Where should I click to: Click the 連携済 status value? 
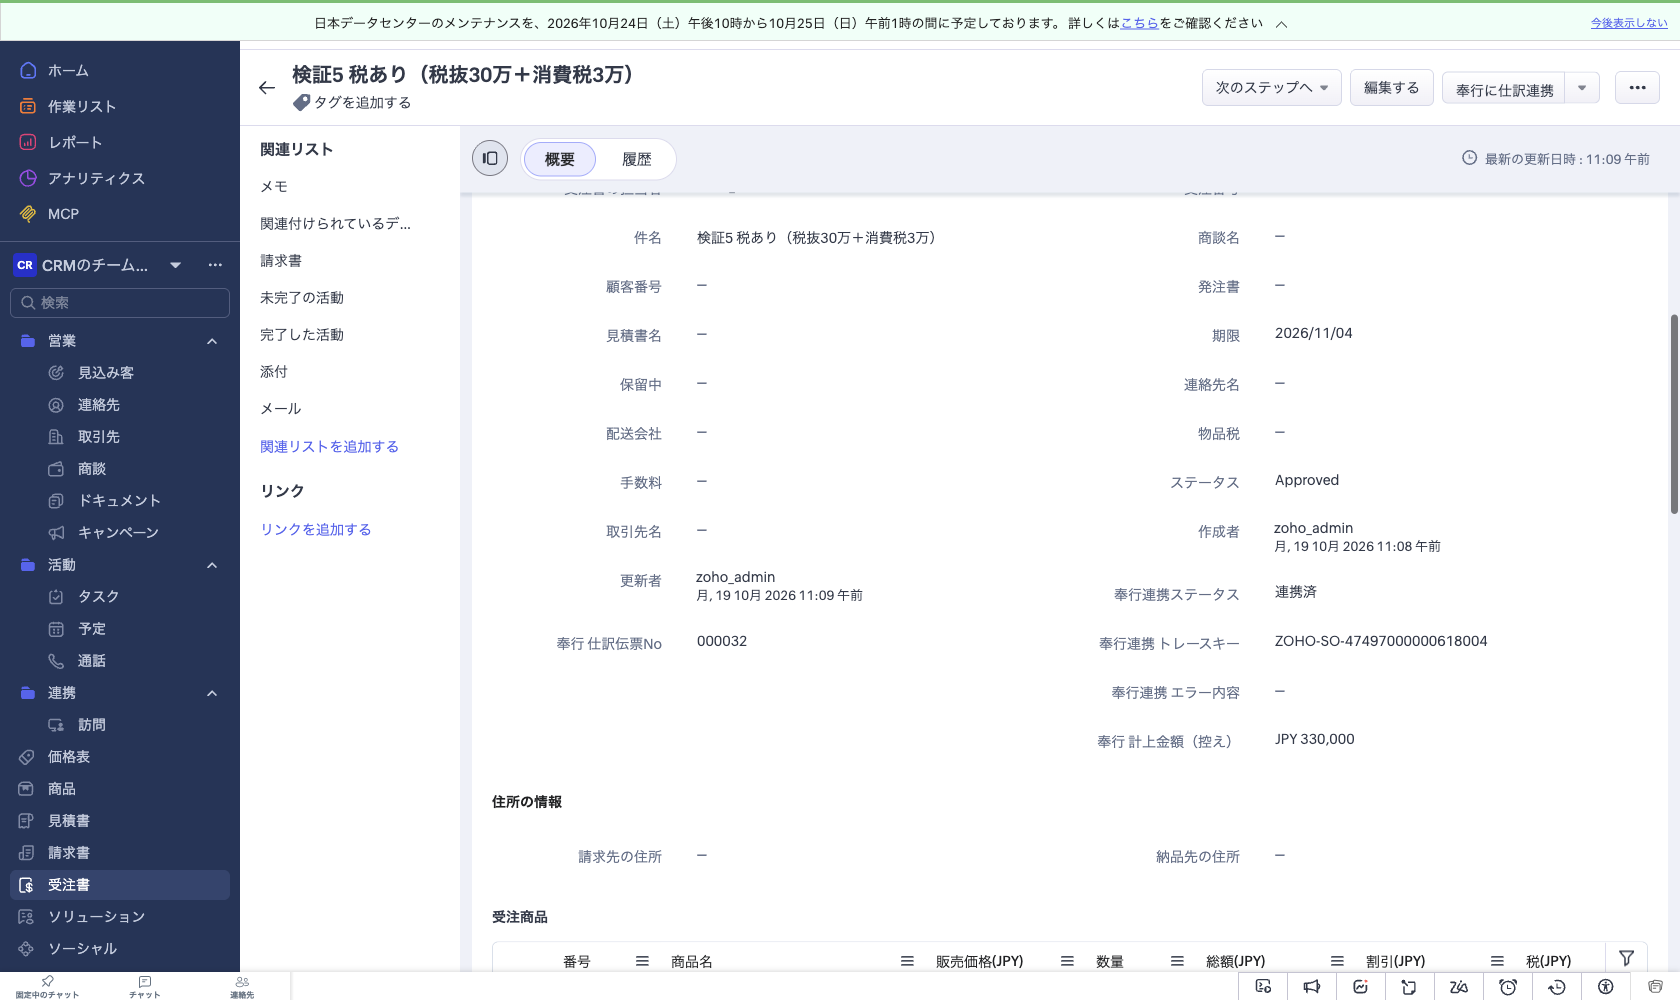point(1296,592)
